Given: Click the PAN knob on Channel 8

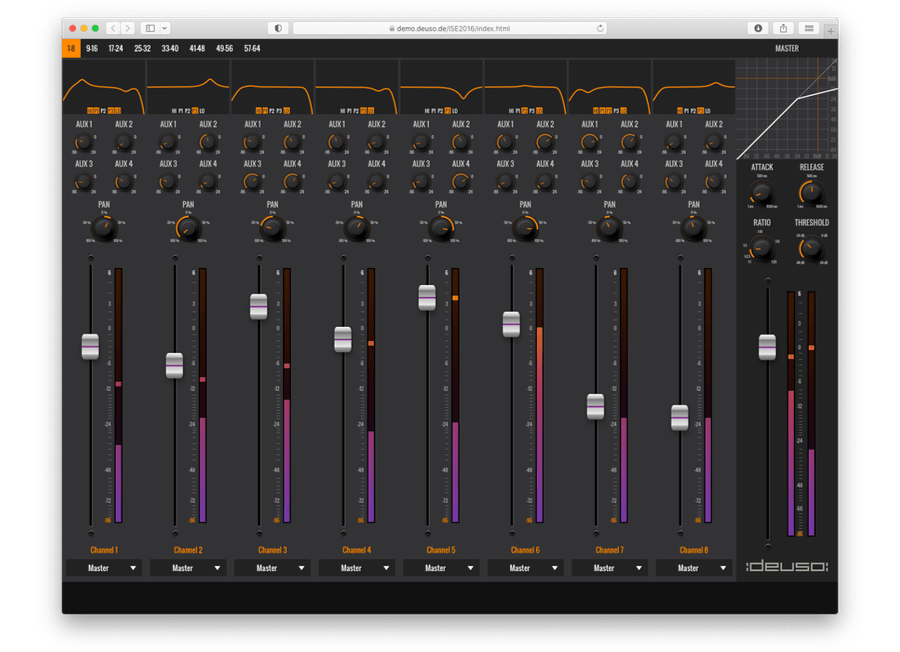Looking at the screenshot, I should (694, 228).
